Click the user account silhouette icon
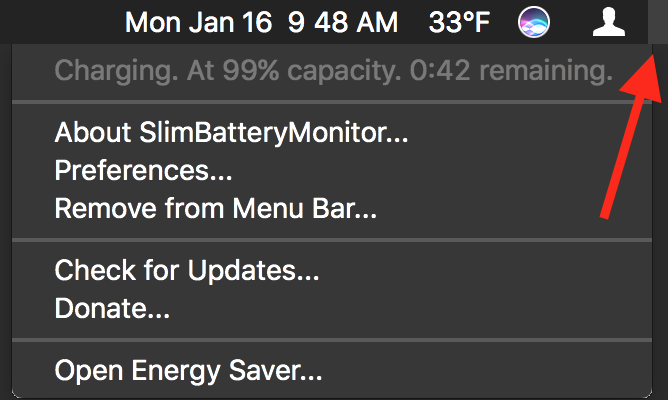668x400 pixels. point(608,22)
